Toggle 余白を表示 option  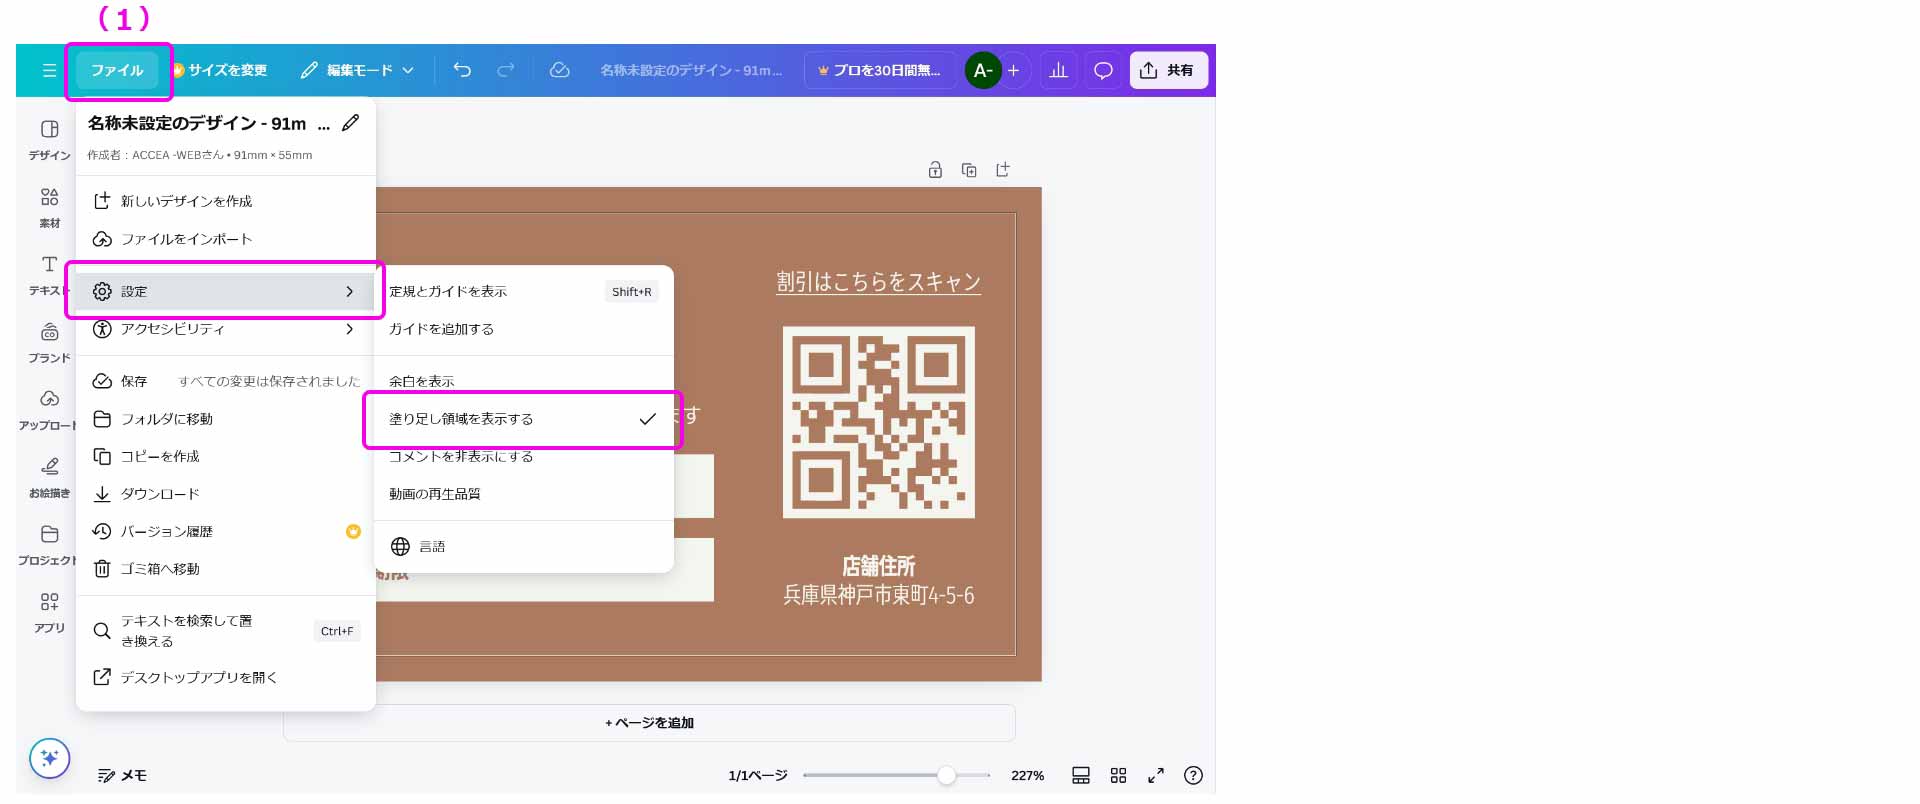coord(523,381)
